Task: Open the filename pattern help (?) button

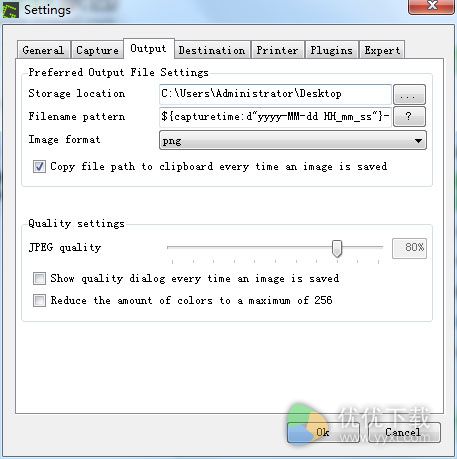Action: pyautogui.click(x=409, y=116)
